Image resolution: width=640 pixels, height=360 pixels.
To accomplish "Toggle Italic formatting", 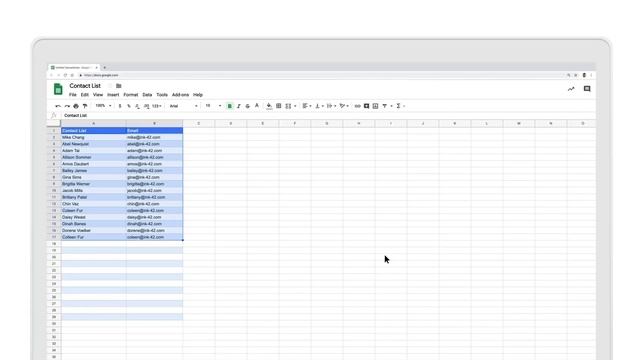I will (239, 106).
